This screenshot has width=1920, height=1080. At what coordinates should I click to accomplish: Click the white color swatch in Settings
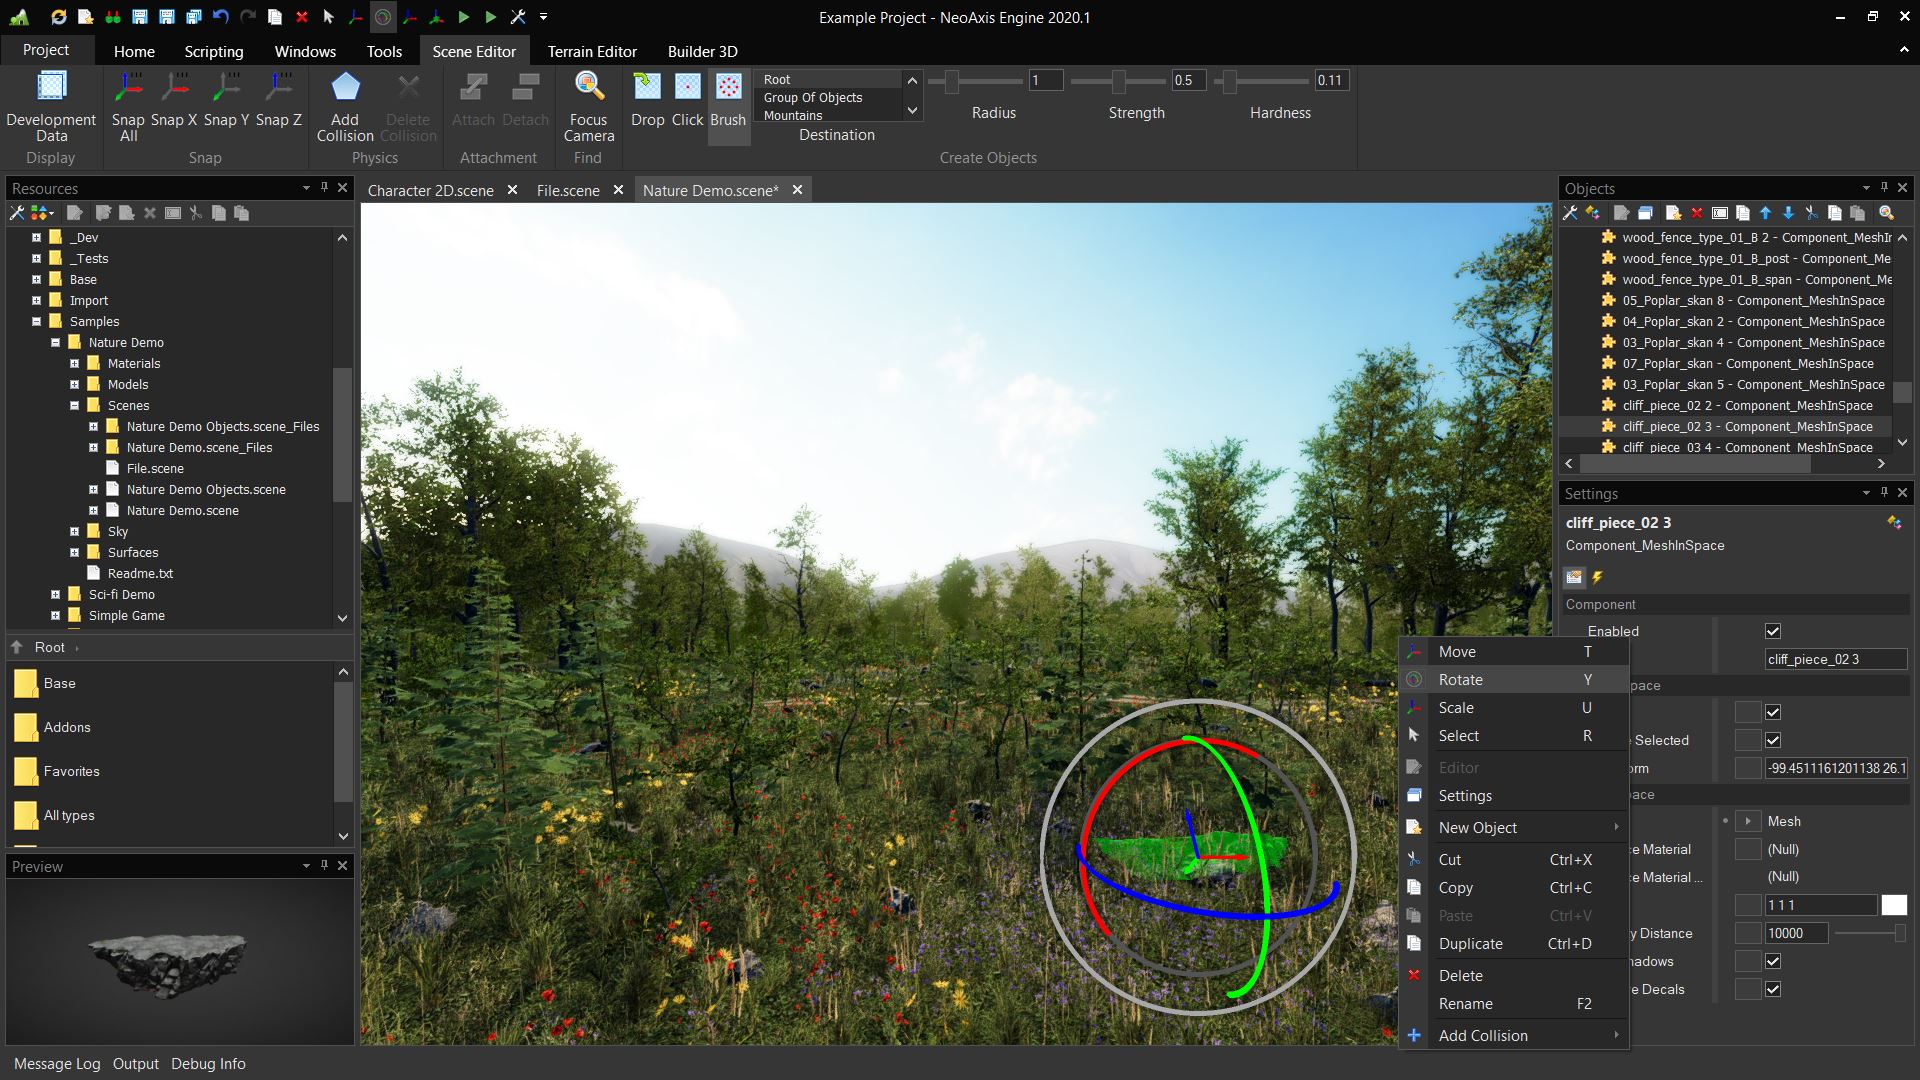click(1893, 905)
